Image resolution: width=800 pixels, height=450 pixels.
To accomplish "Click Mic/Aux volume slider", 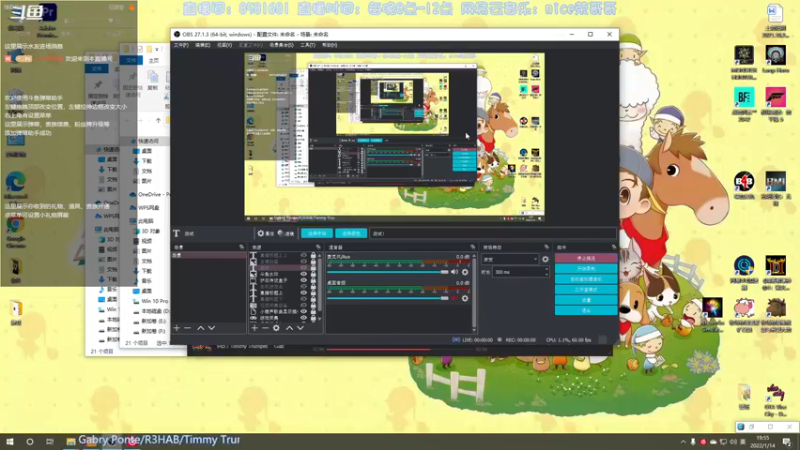I will [388, 272].
